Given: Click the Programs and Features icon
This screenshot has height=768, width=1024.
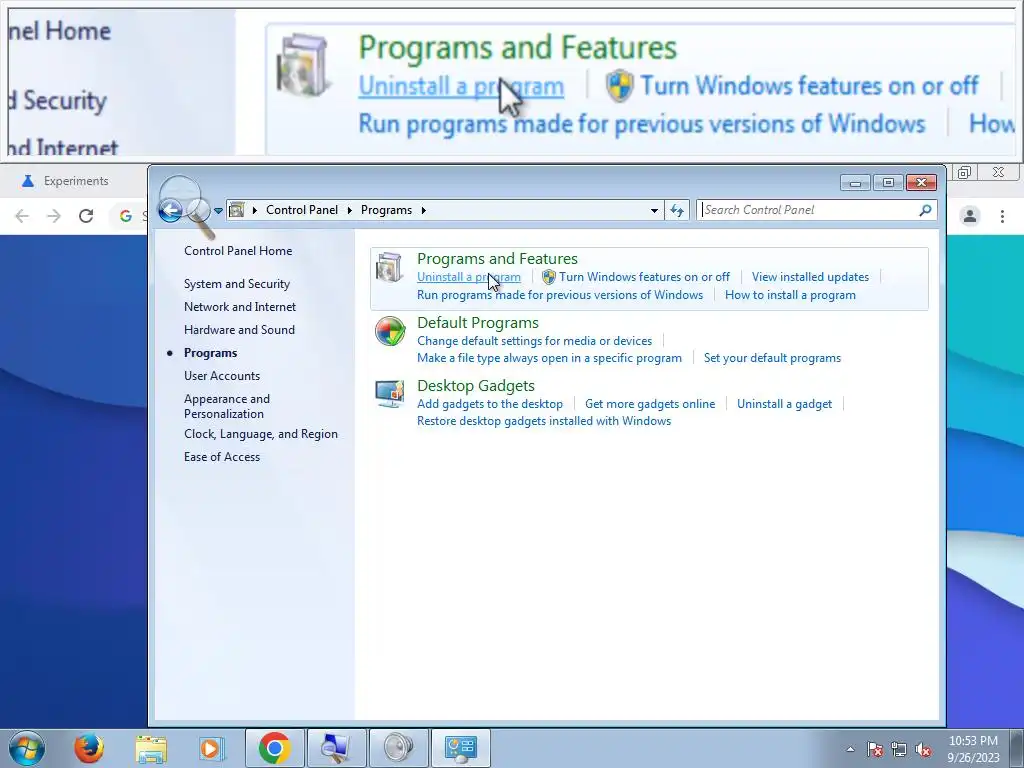Looking at the screenshot, I should tap(389, 268).
